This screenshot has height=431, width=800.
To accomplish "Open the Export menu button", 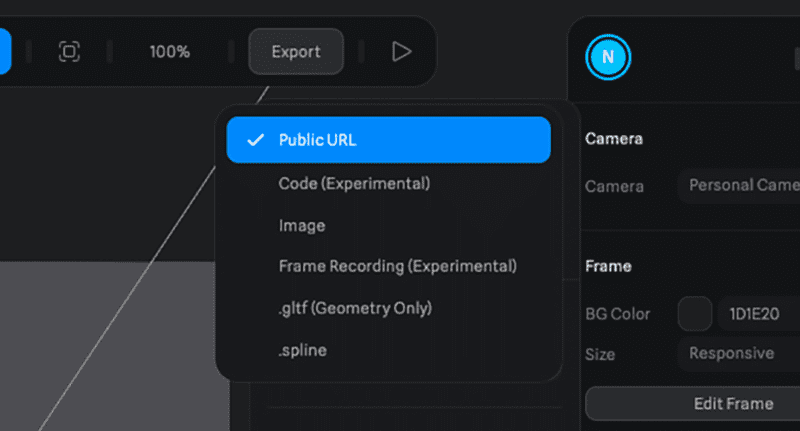I will (x=296, y=51).
